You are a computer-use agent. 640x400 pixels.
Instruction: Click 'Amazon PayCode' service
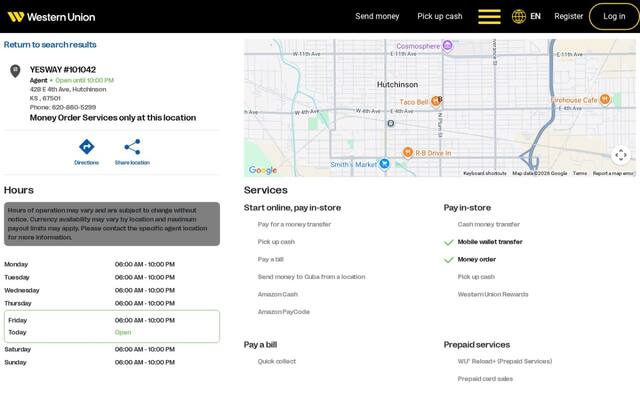[x=284, y=312]
